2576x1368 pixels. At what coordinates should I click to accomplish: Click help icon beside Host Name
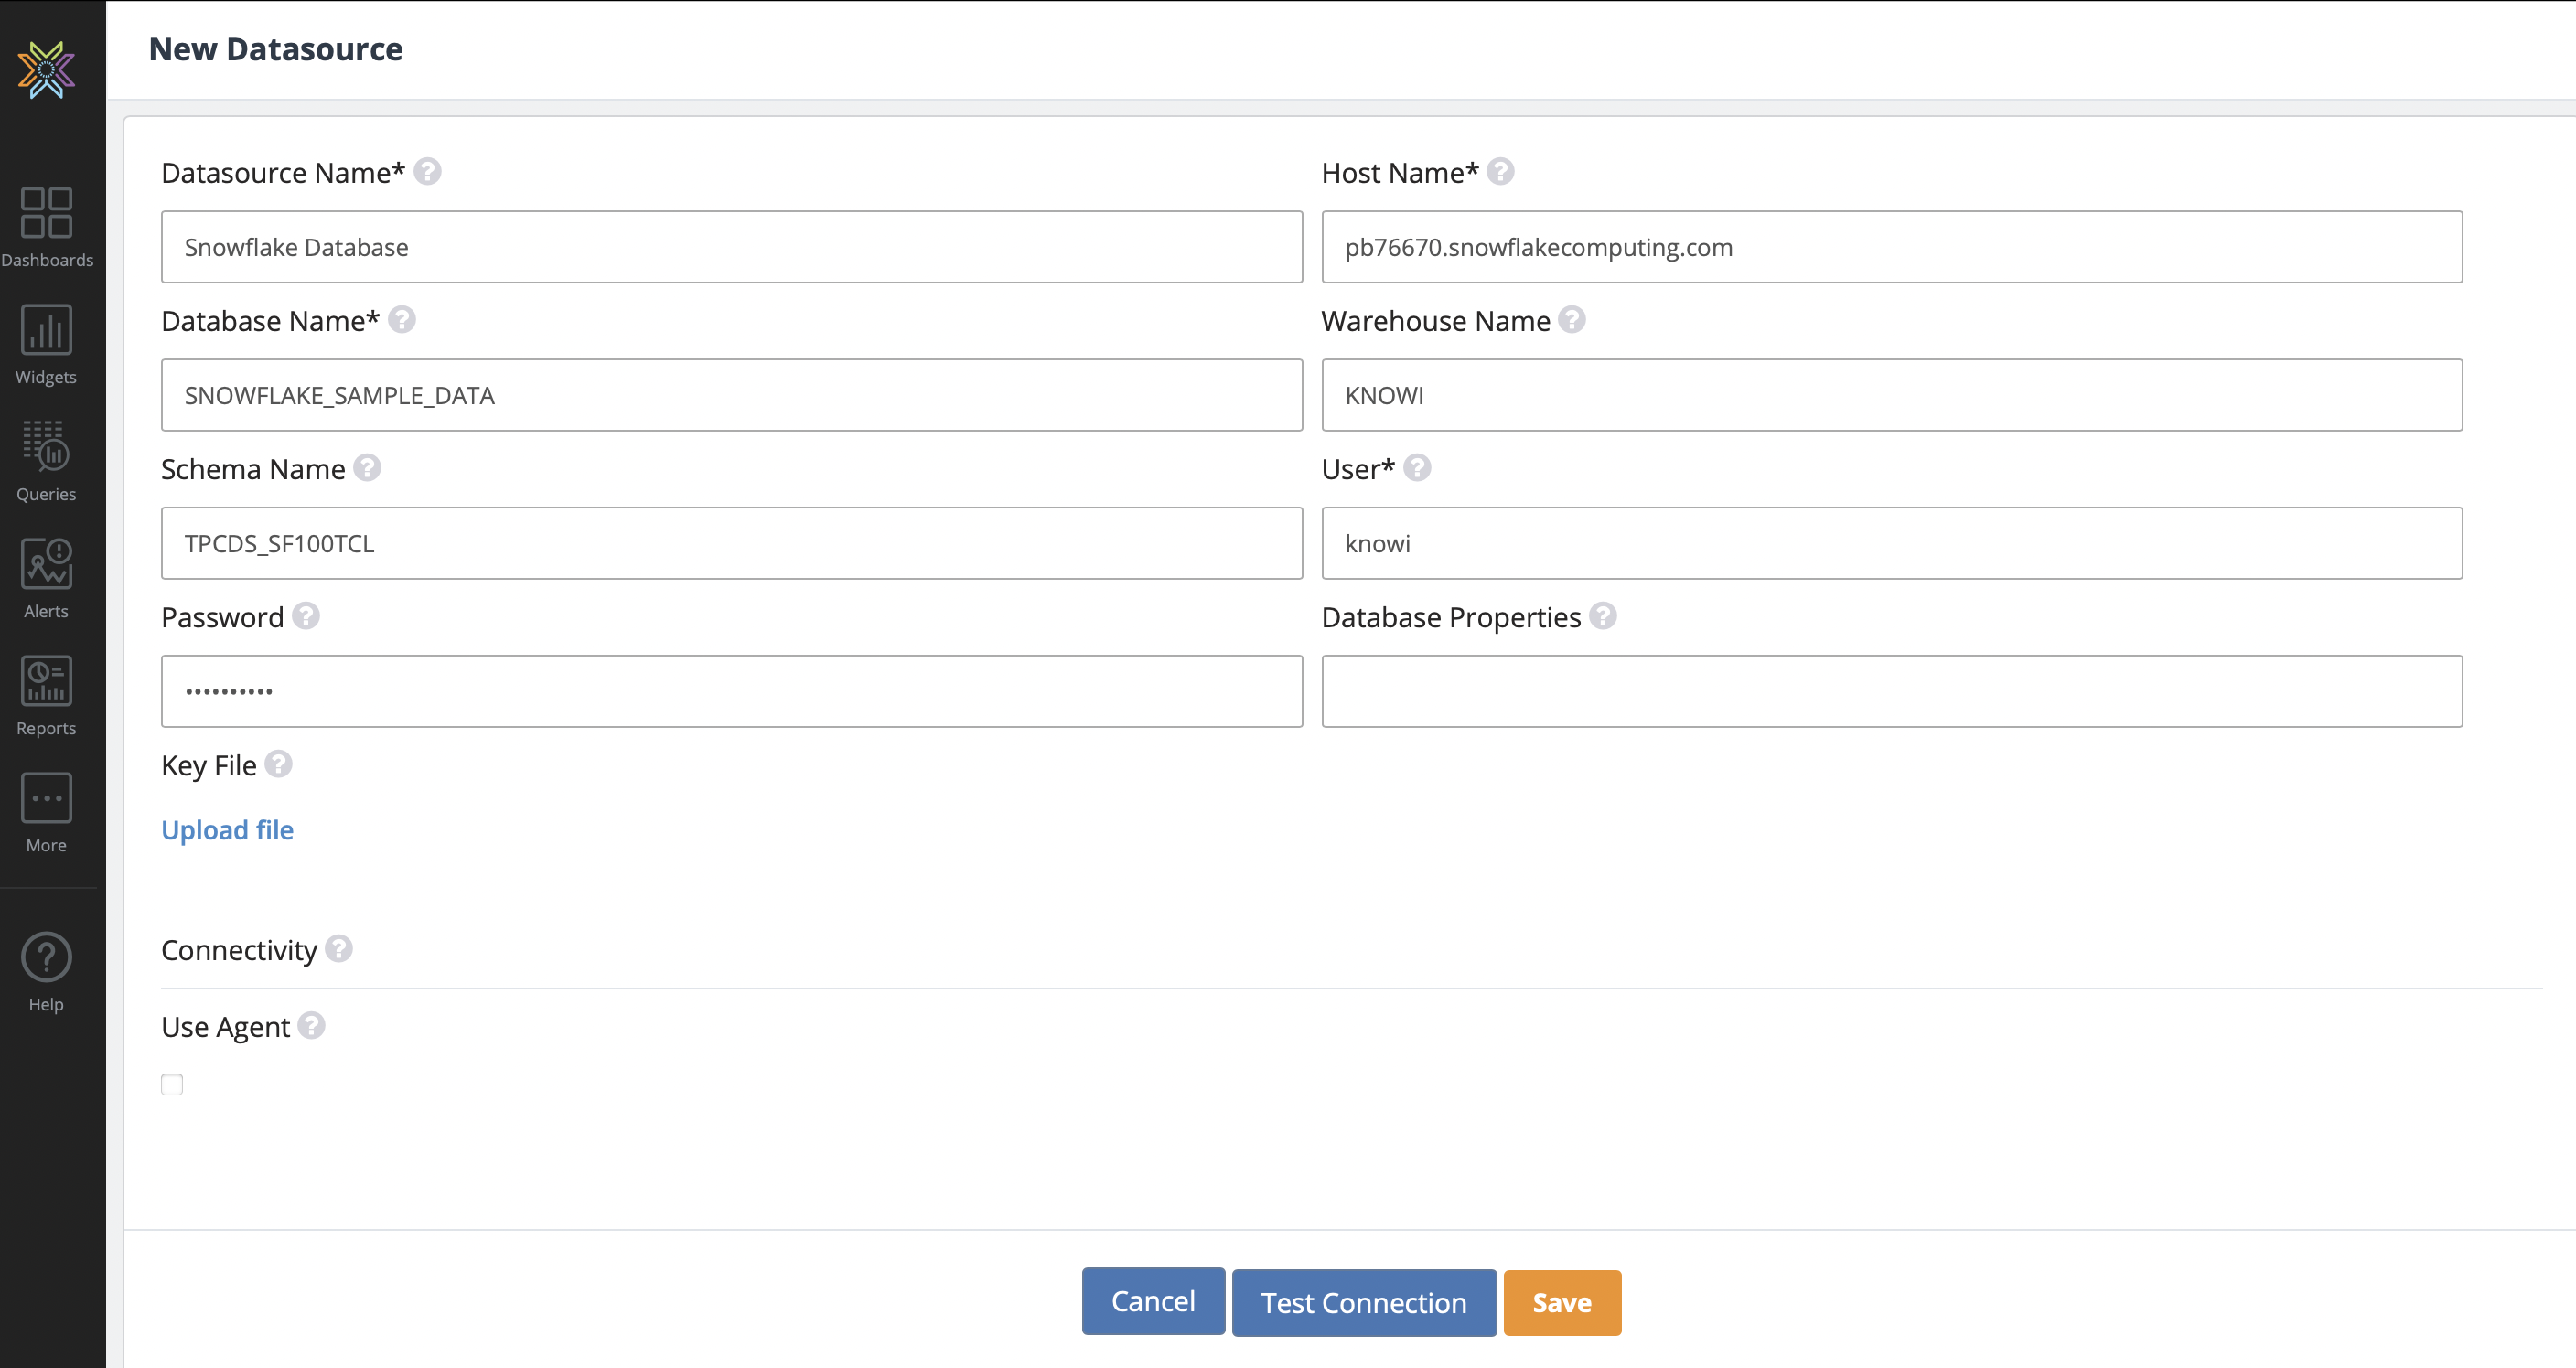(1500, 172)
